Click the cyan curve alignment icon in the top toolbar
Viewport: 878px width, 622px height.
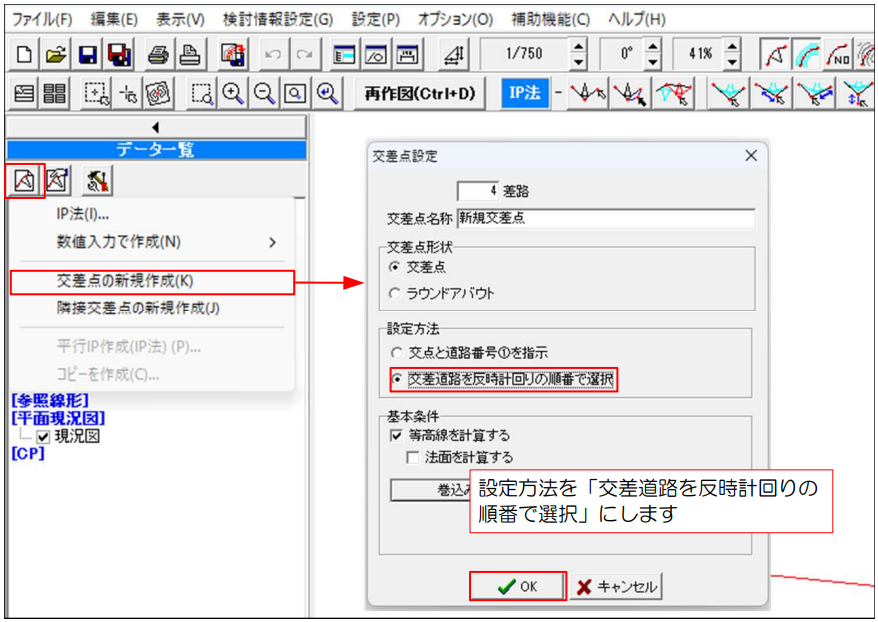coord(806,54)
